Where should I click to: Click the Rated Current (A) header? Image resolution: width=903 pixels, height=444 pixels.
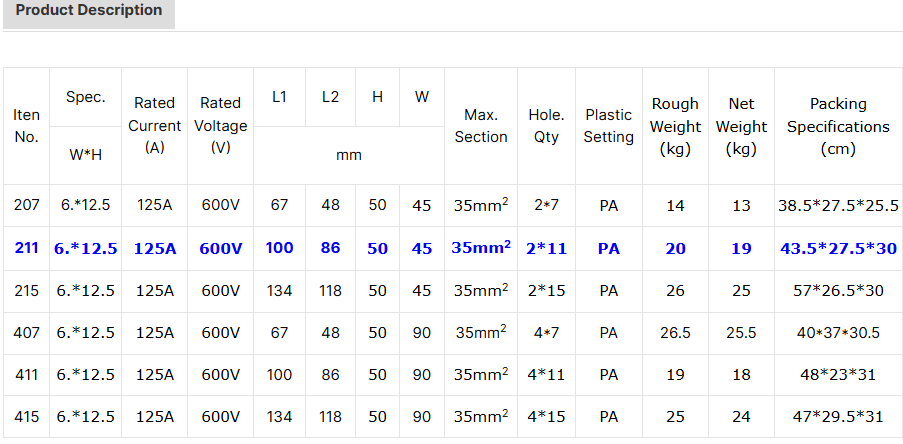[154, 125]
